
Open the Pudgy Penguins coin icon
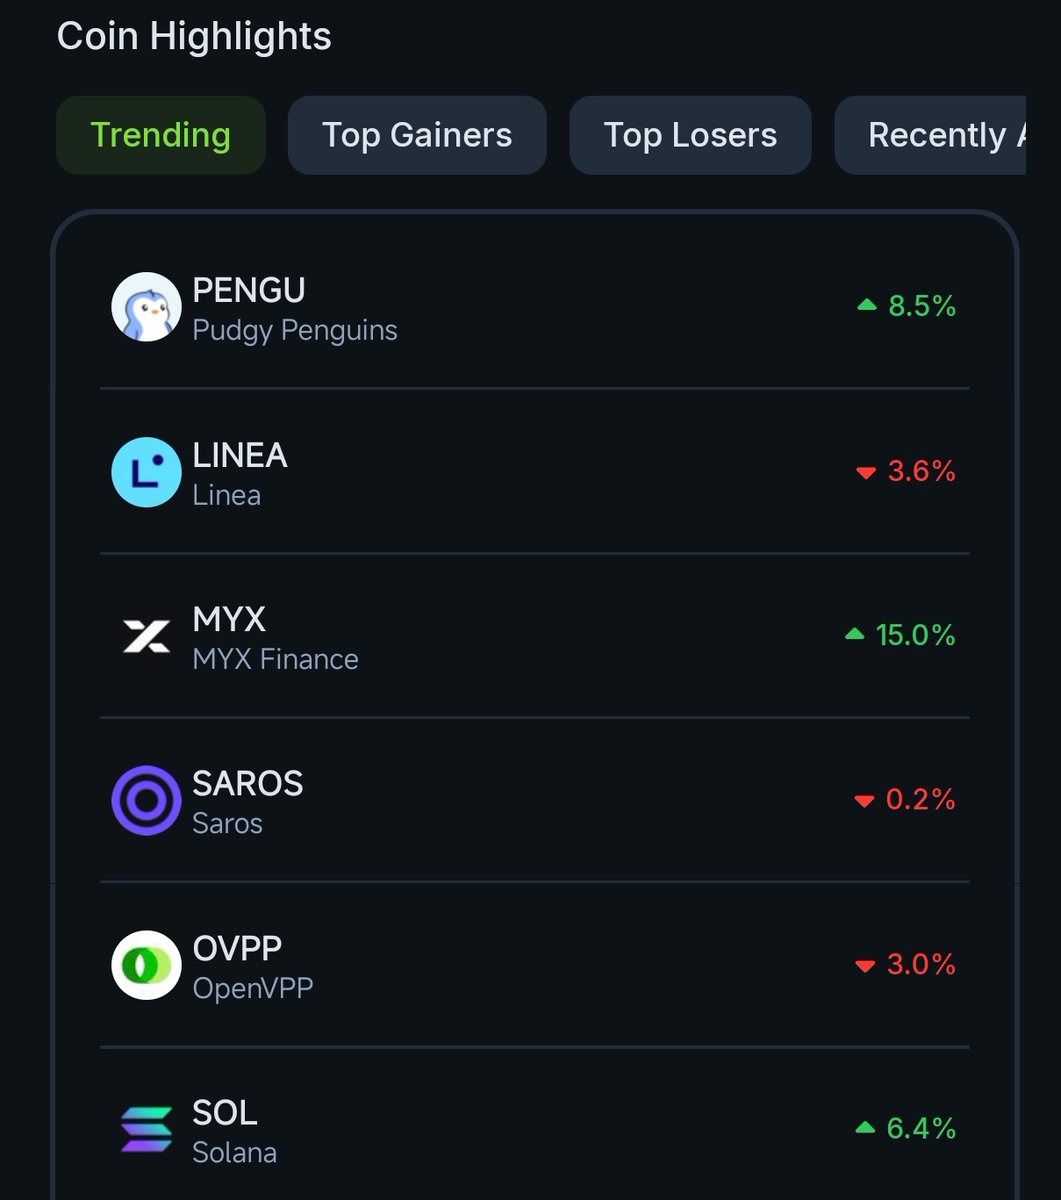(x=146, y=307)
